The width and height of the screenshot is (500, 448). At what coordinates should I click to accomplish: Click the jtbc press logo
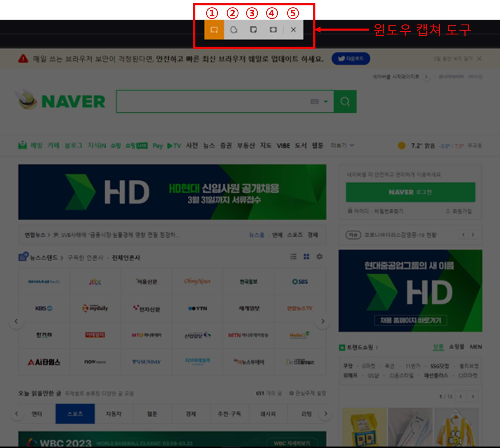coord(95,282)
